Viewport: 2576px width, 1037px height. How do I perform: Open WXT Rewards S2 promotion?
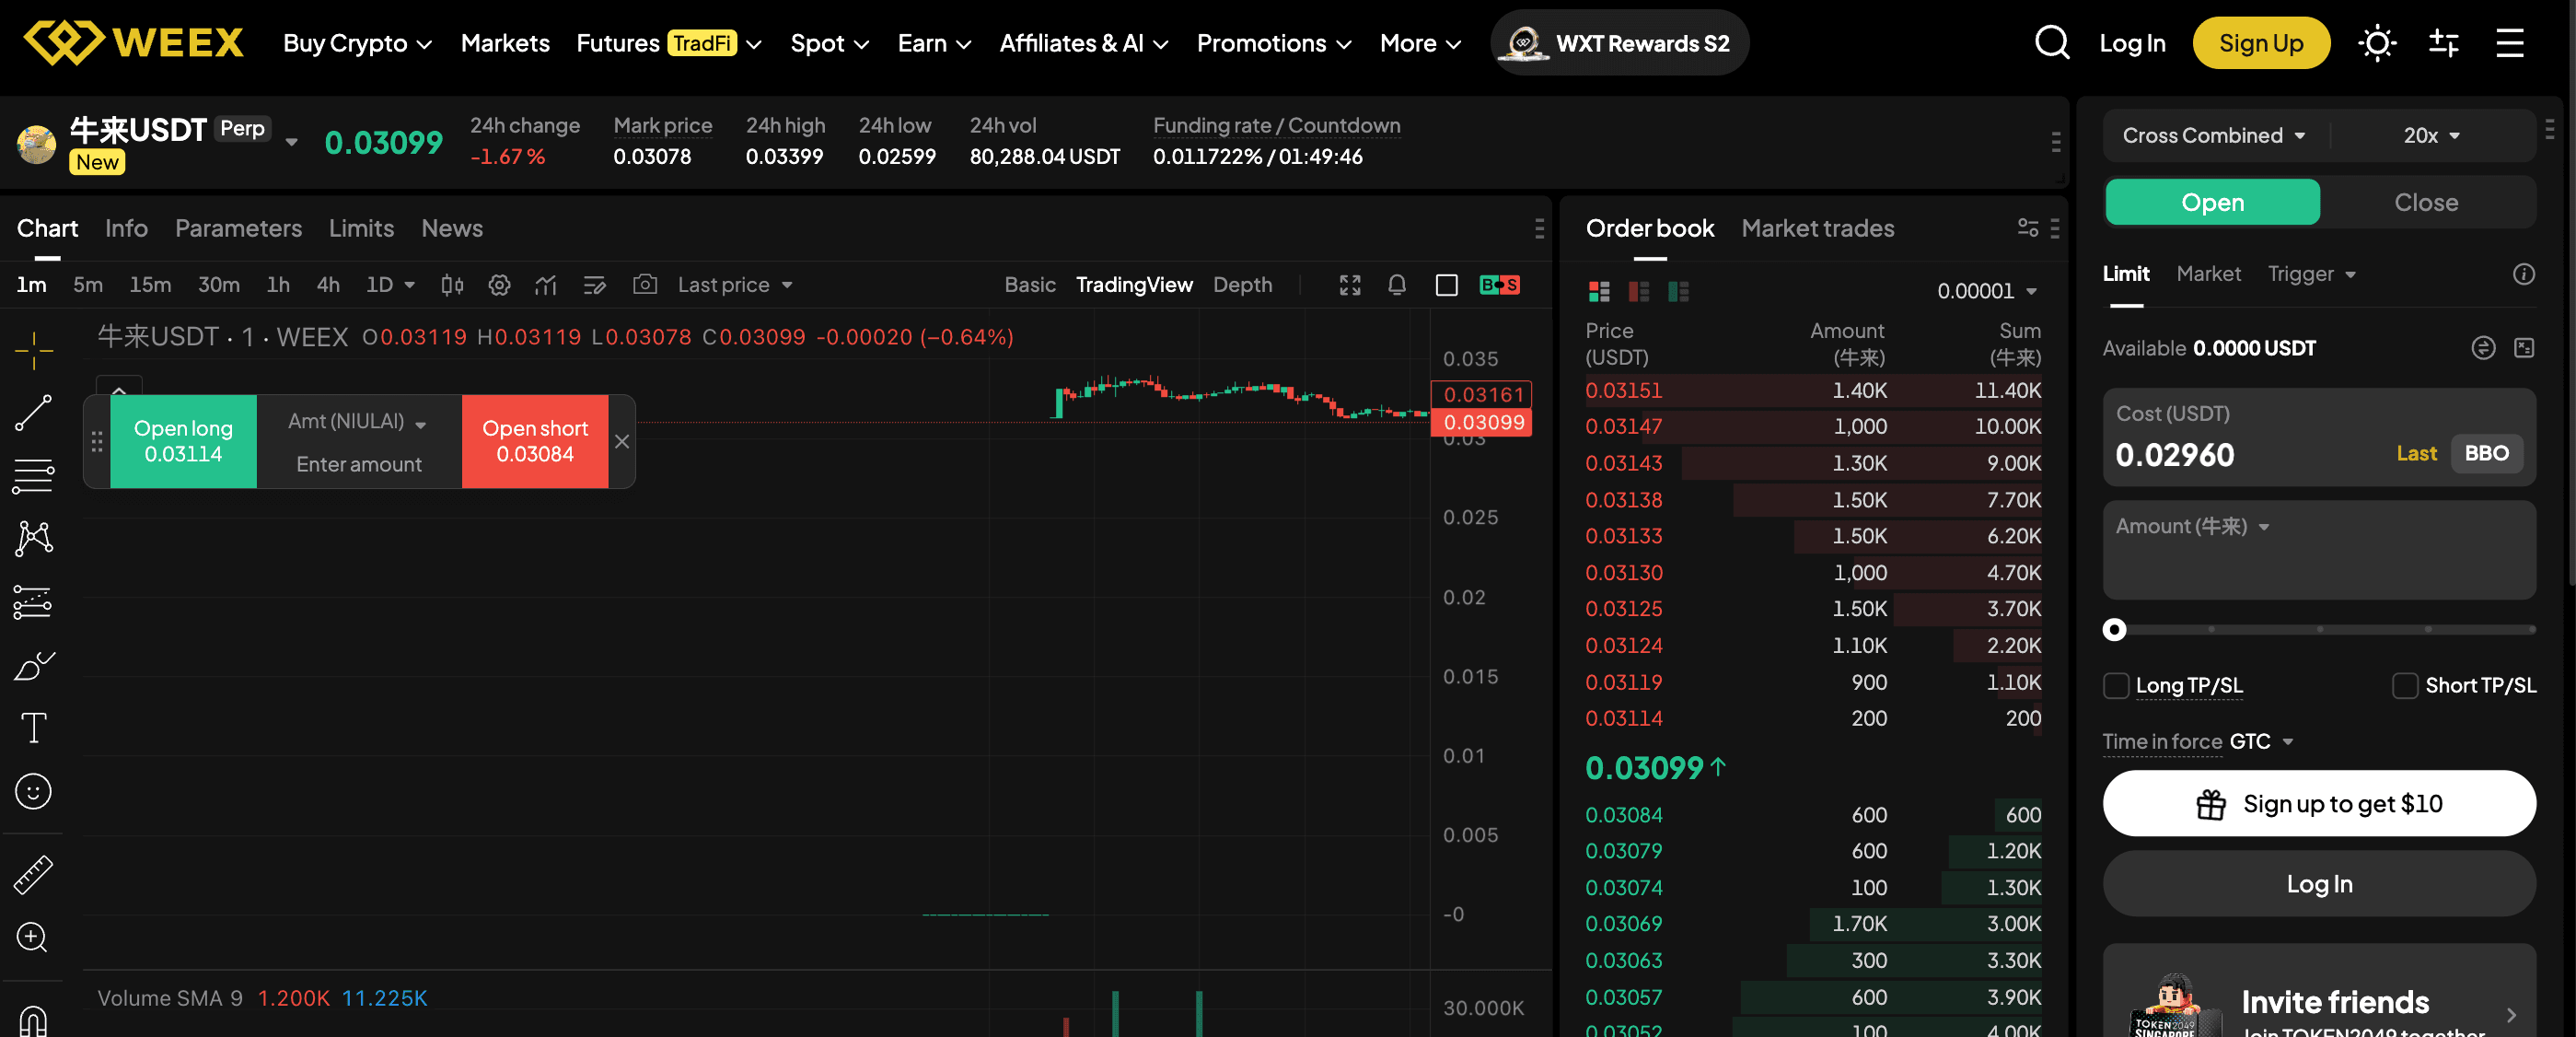tap(1619, 43)
